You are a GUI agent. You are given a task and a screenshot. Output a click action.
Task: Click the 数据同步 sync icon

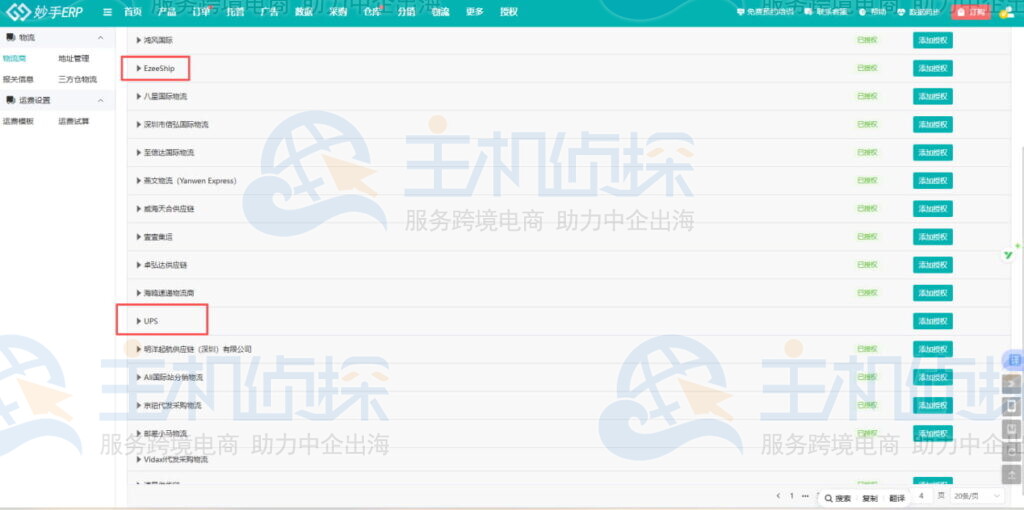pos(902,12)
